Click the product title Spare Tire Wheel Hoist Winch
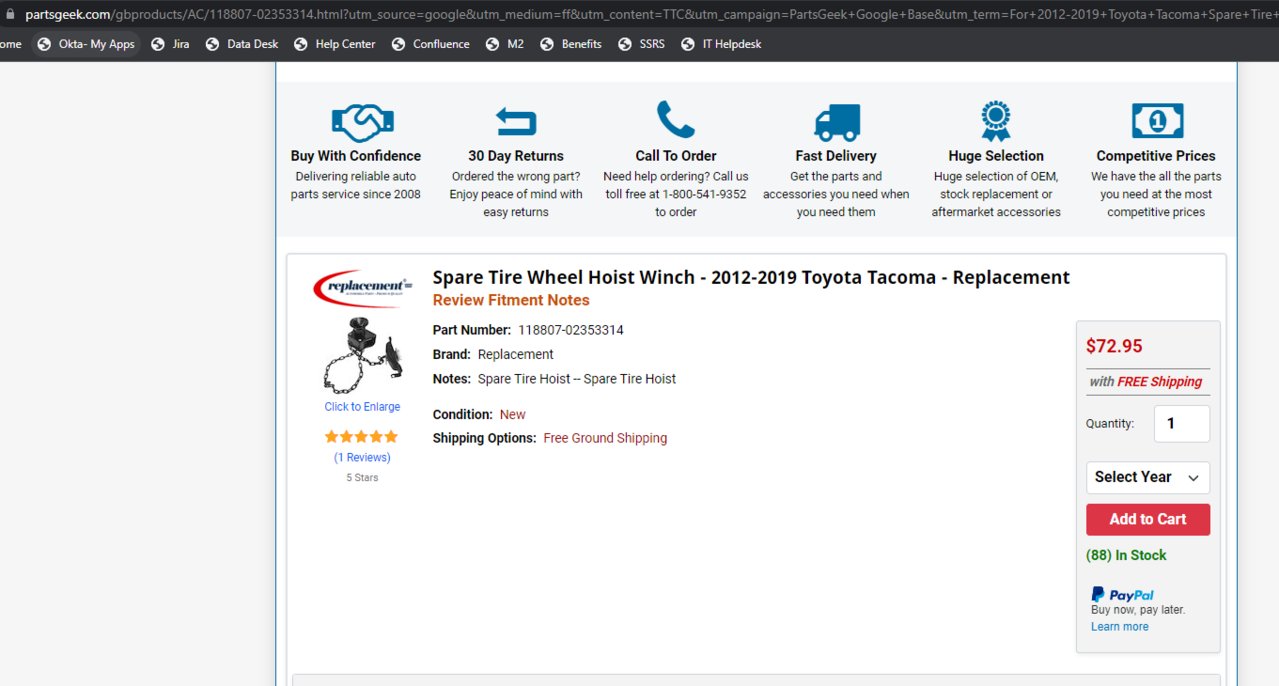The height and width of the screenshot is (686, 1279). [x=751, y=278]
